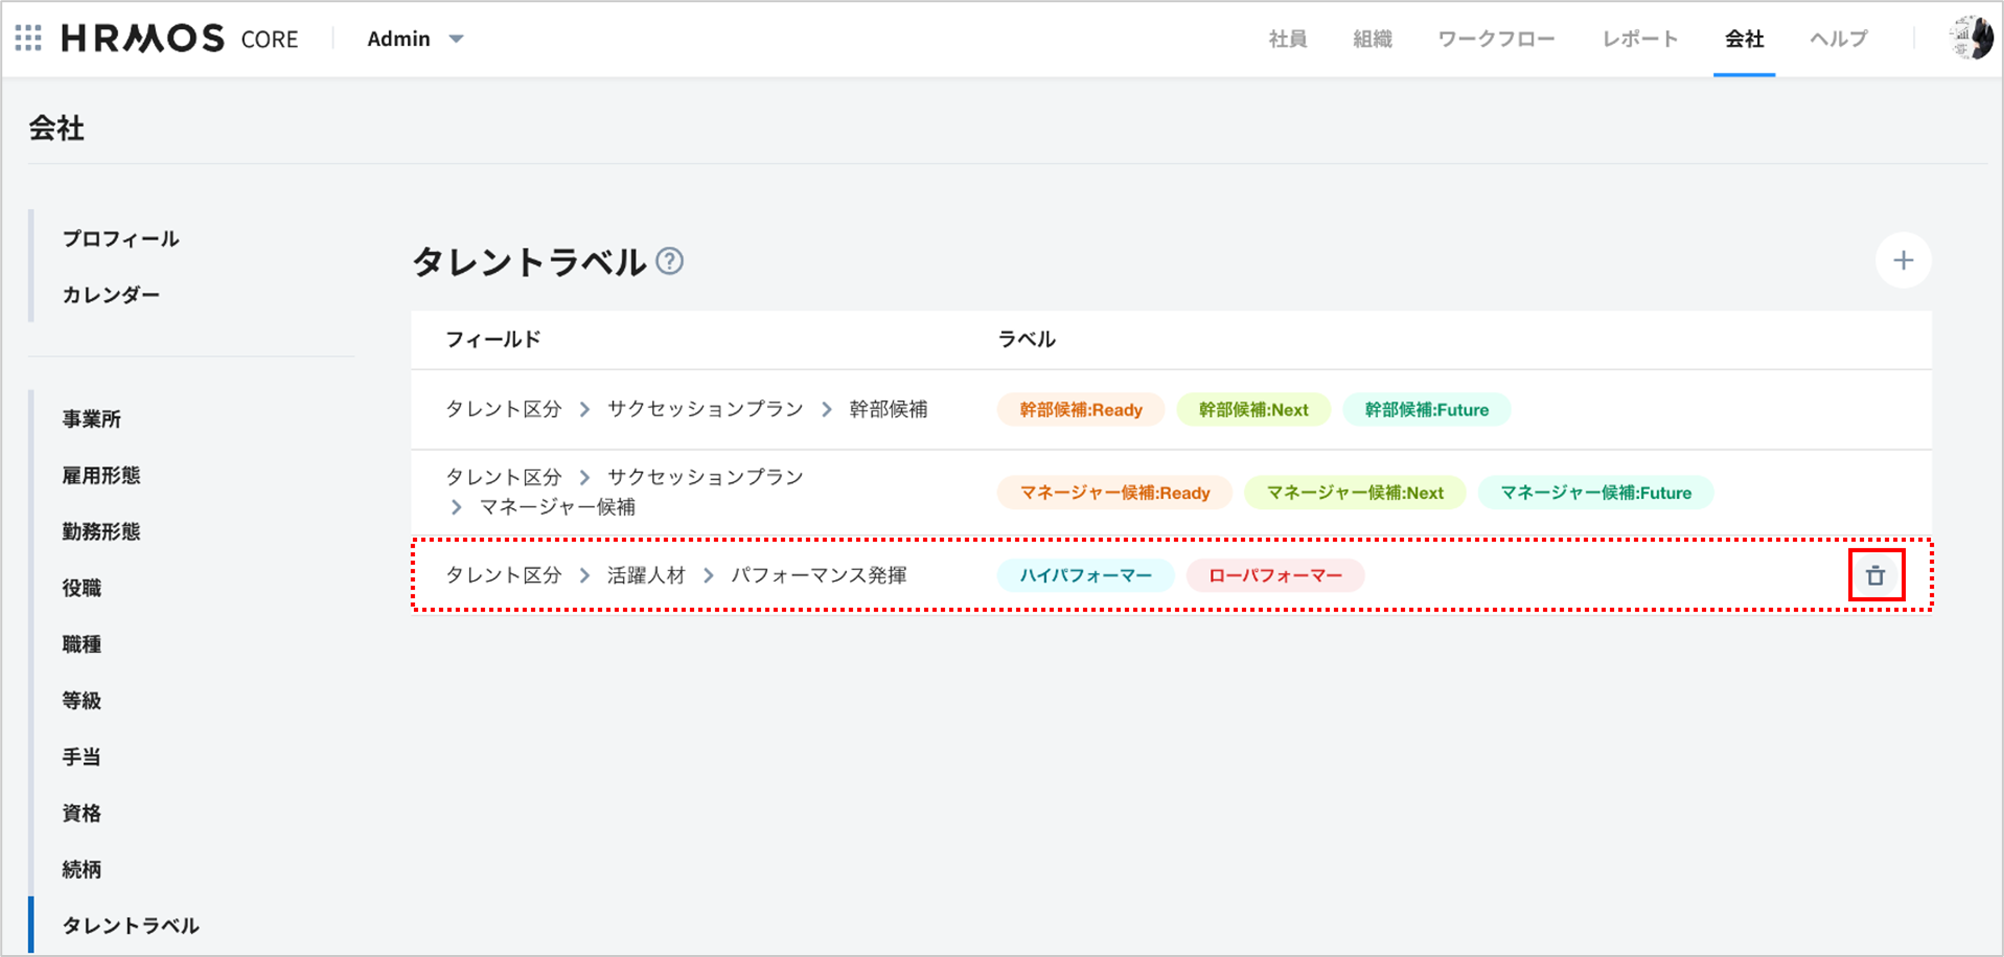Select プロフィール in the sidebar
This screenshot has height=957, width=2004.
click(x=121, y=239)
